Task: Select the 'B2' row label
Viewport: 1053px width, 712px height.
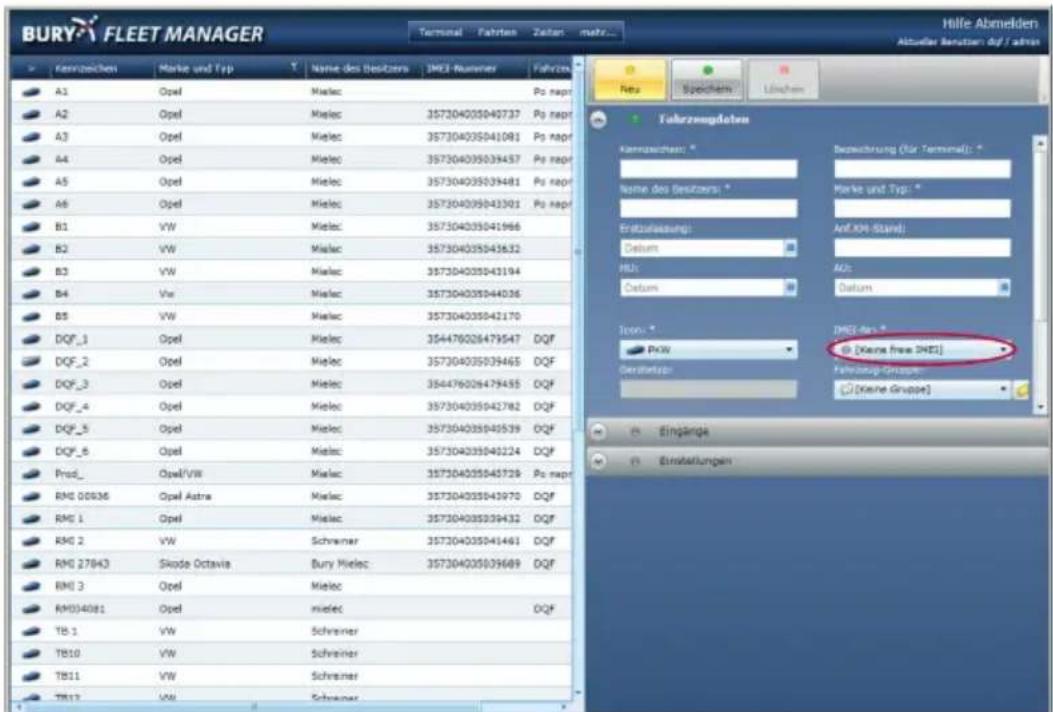Action: click(x=62, y=250)
